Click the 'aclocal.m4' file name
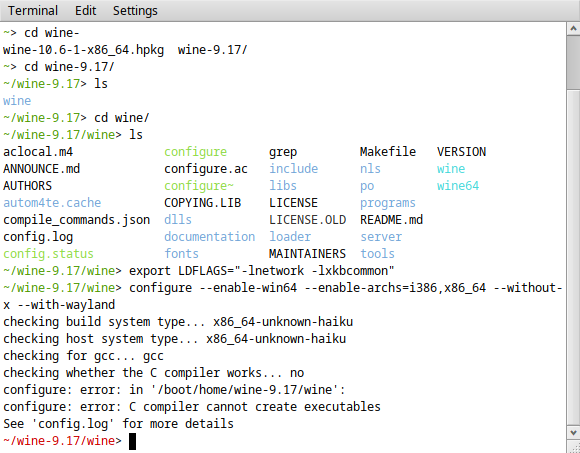The width and height of the screenshot is (580, 453). pos(38,152)
